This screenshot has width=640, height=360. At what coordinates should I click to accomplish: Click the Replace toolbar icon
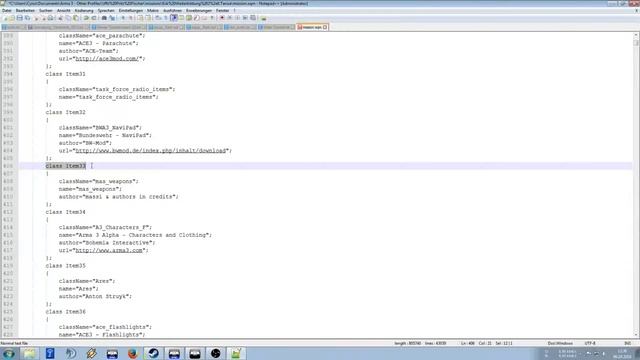(x=111, y=18)
